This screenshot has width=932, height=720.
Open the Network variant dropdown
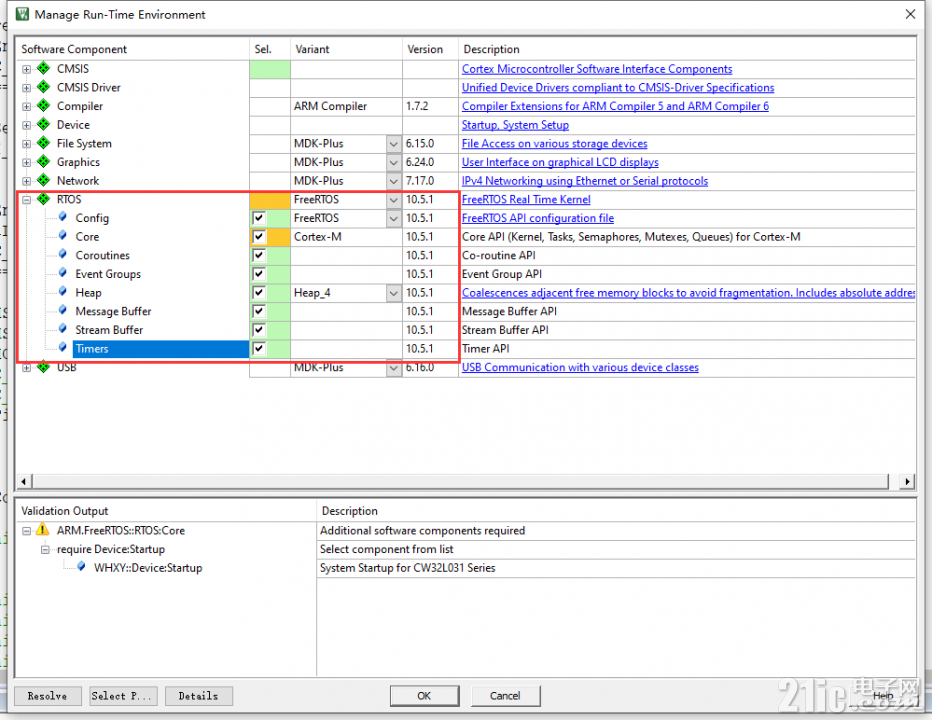(x=393, y=181)
